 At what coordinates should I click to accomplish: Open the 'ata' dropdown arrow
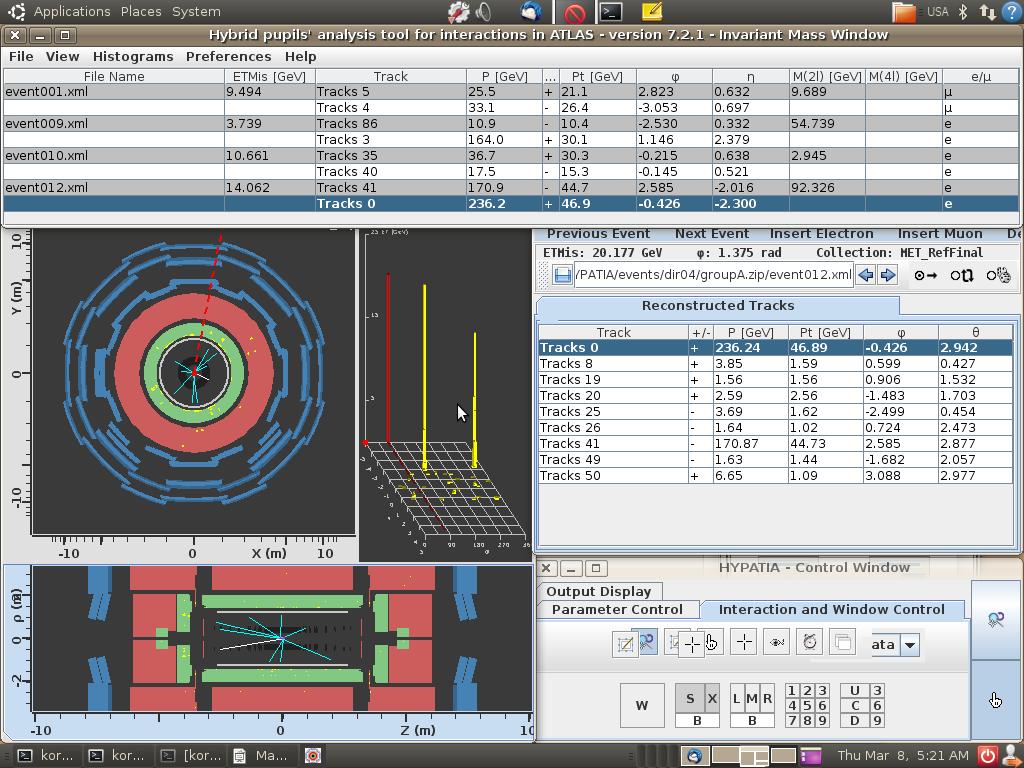pyautogui.click(x=910, y=645)
